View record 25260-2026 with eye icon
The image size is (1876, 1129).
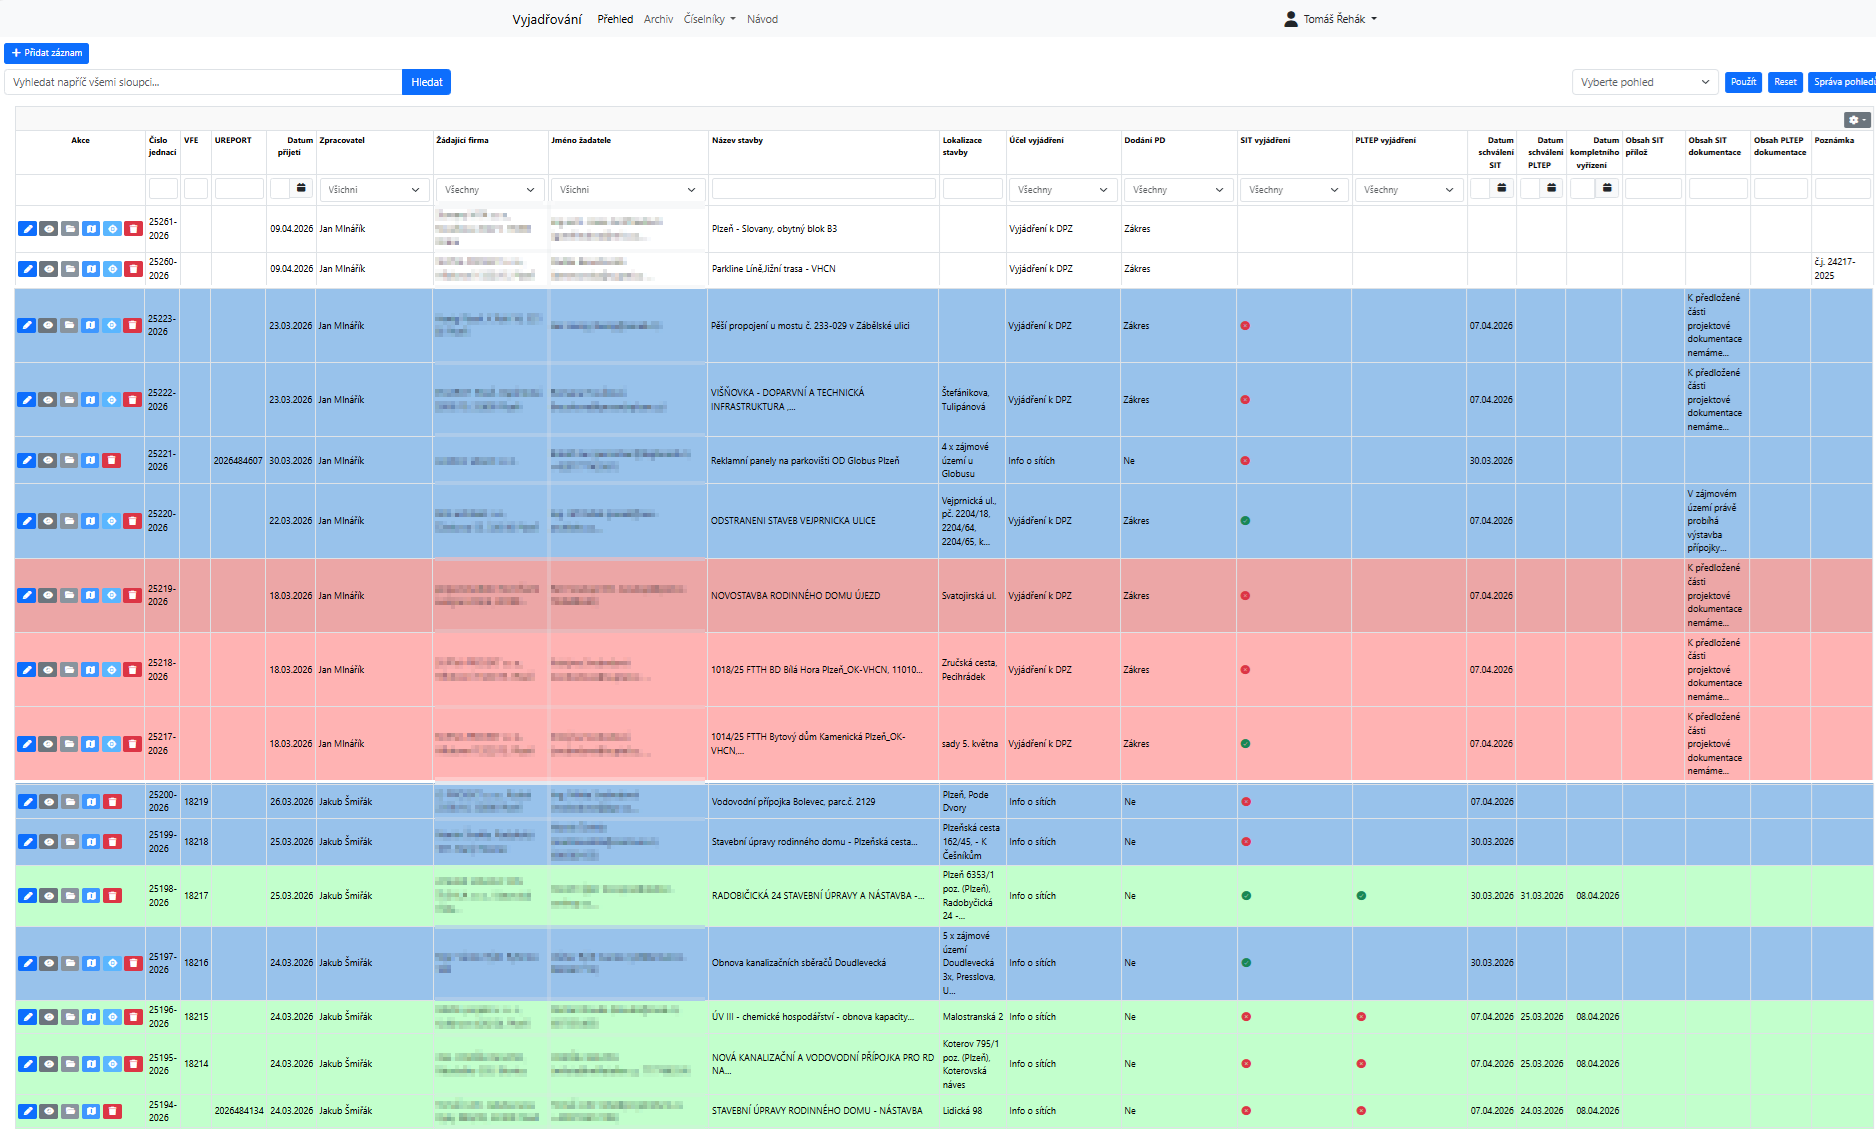(48, 269)
